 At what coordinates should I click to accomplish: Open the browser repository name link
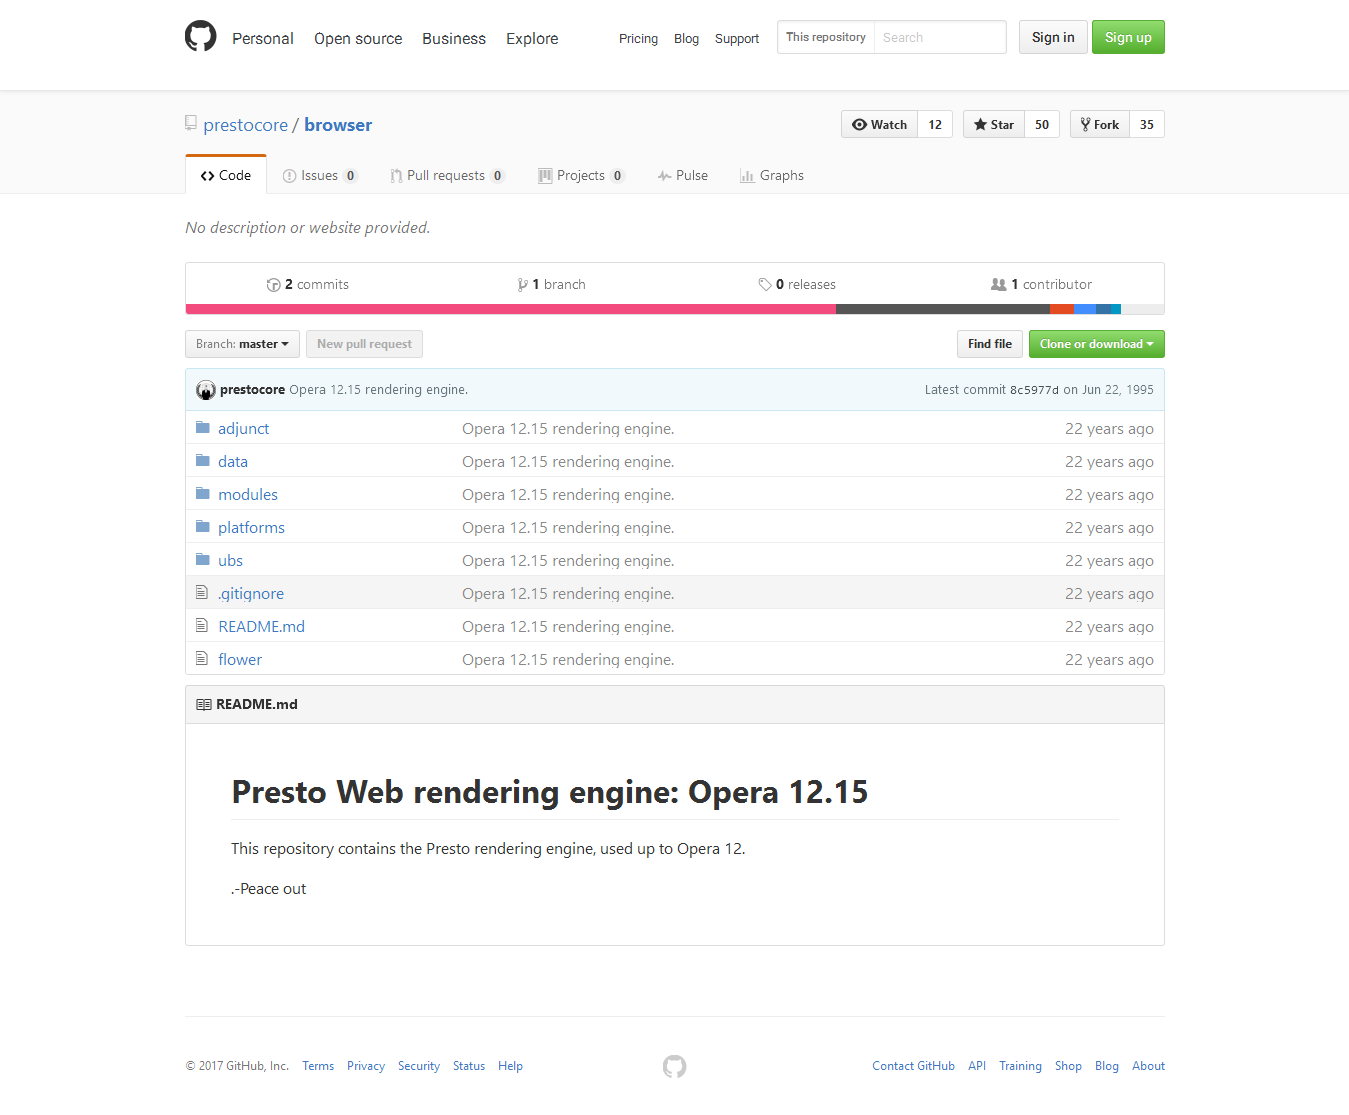(x=338, y=125)
